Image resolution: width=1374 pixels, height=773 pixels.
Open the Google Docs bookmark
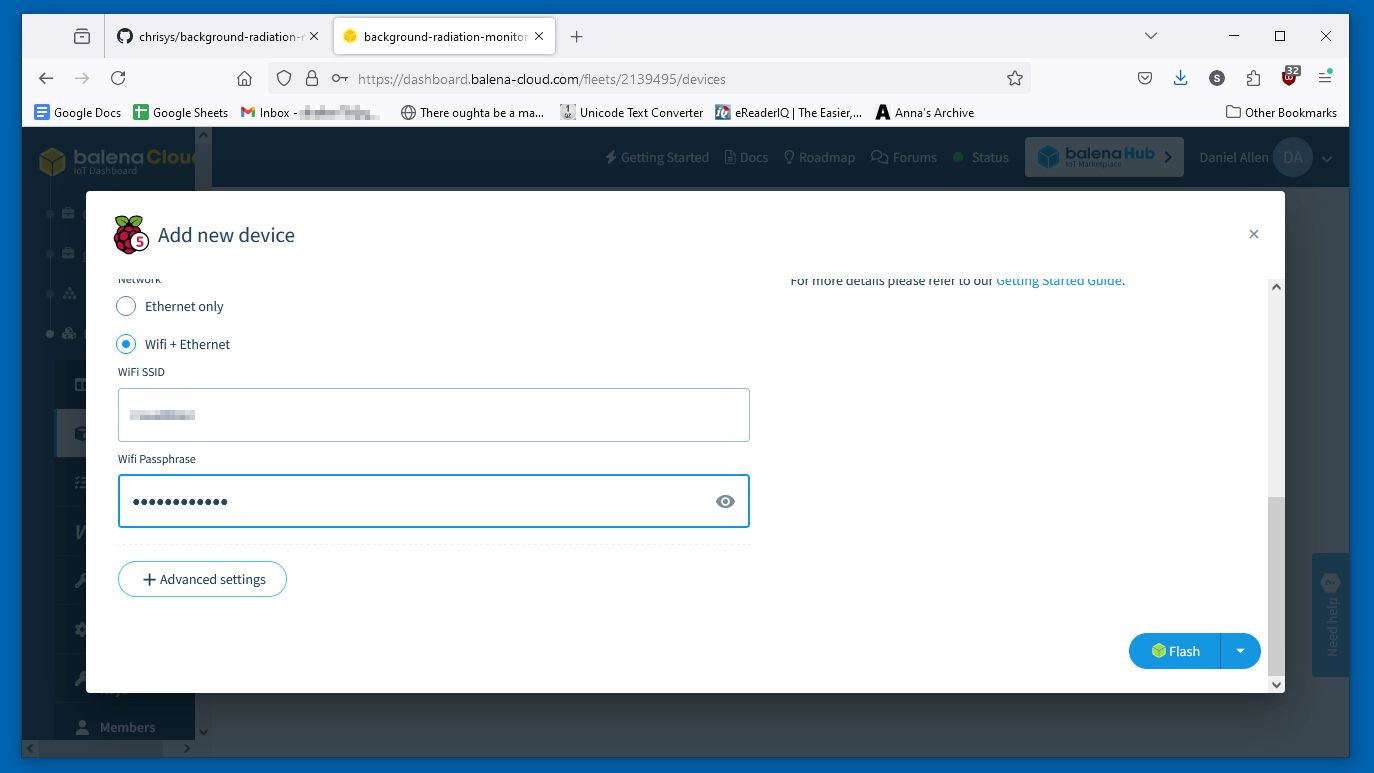point(77,112)
